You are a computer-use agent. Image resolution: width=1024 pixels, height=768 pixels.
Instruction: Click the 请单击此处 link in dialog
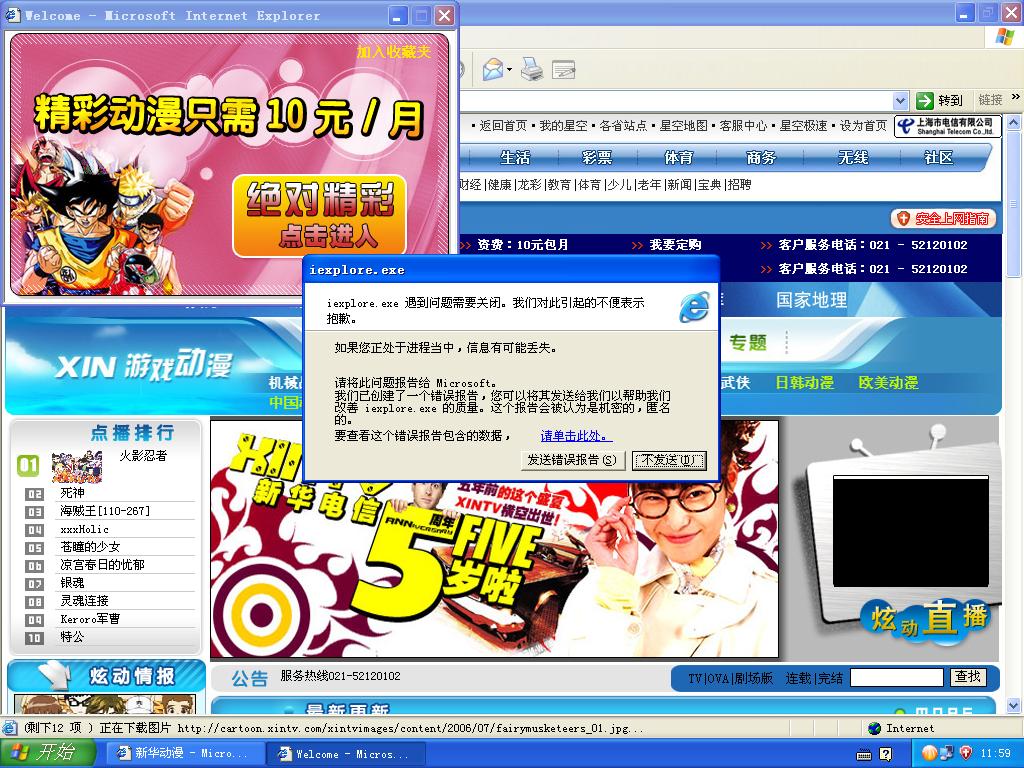(x=576, y=436)
